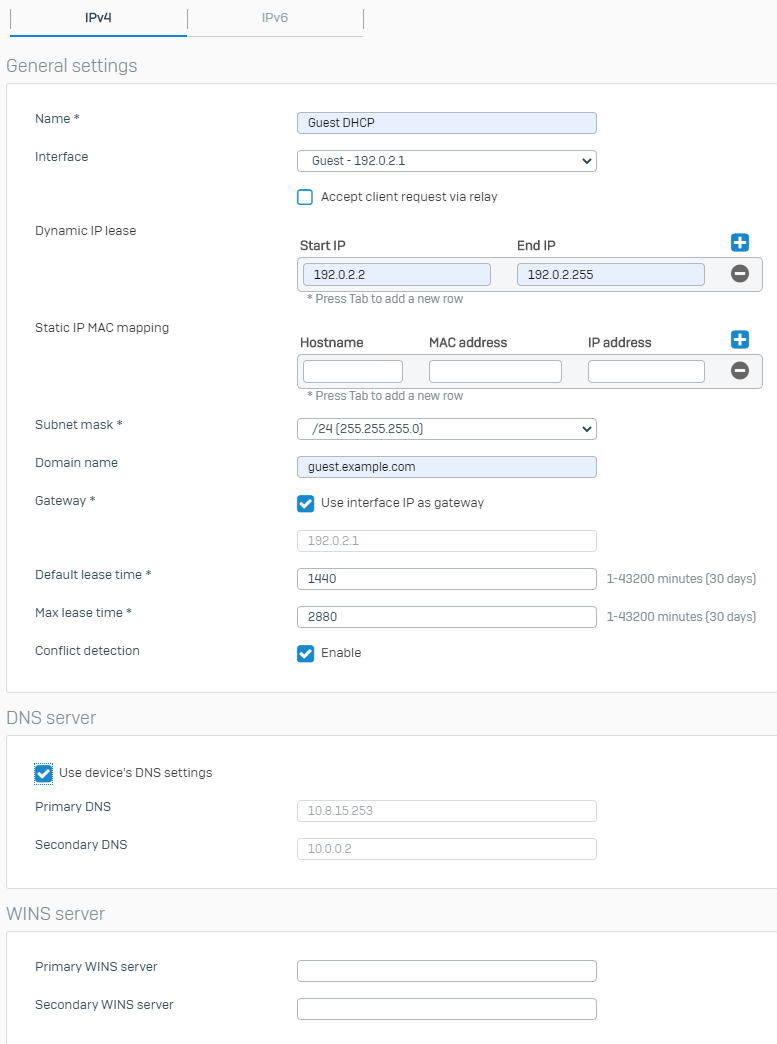Uncheck Use interface IP as gateway
Screen dimensions: 777x1044
(305, 503)
